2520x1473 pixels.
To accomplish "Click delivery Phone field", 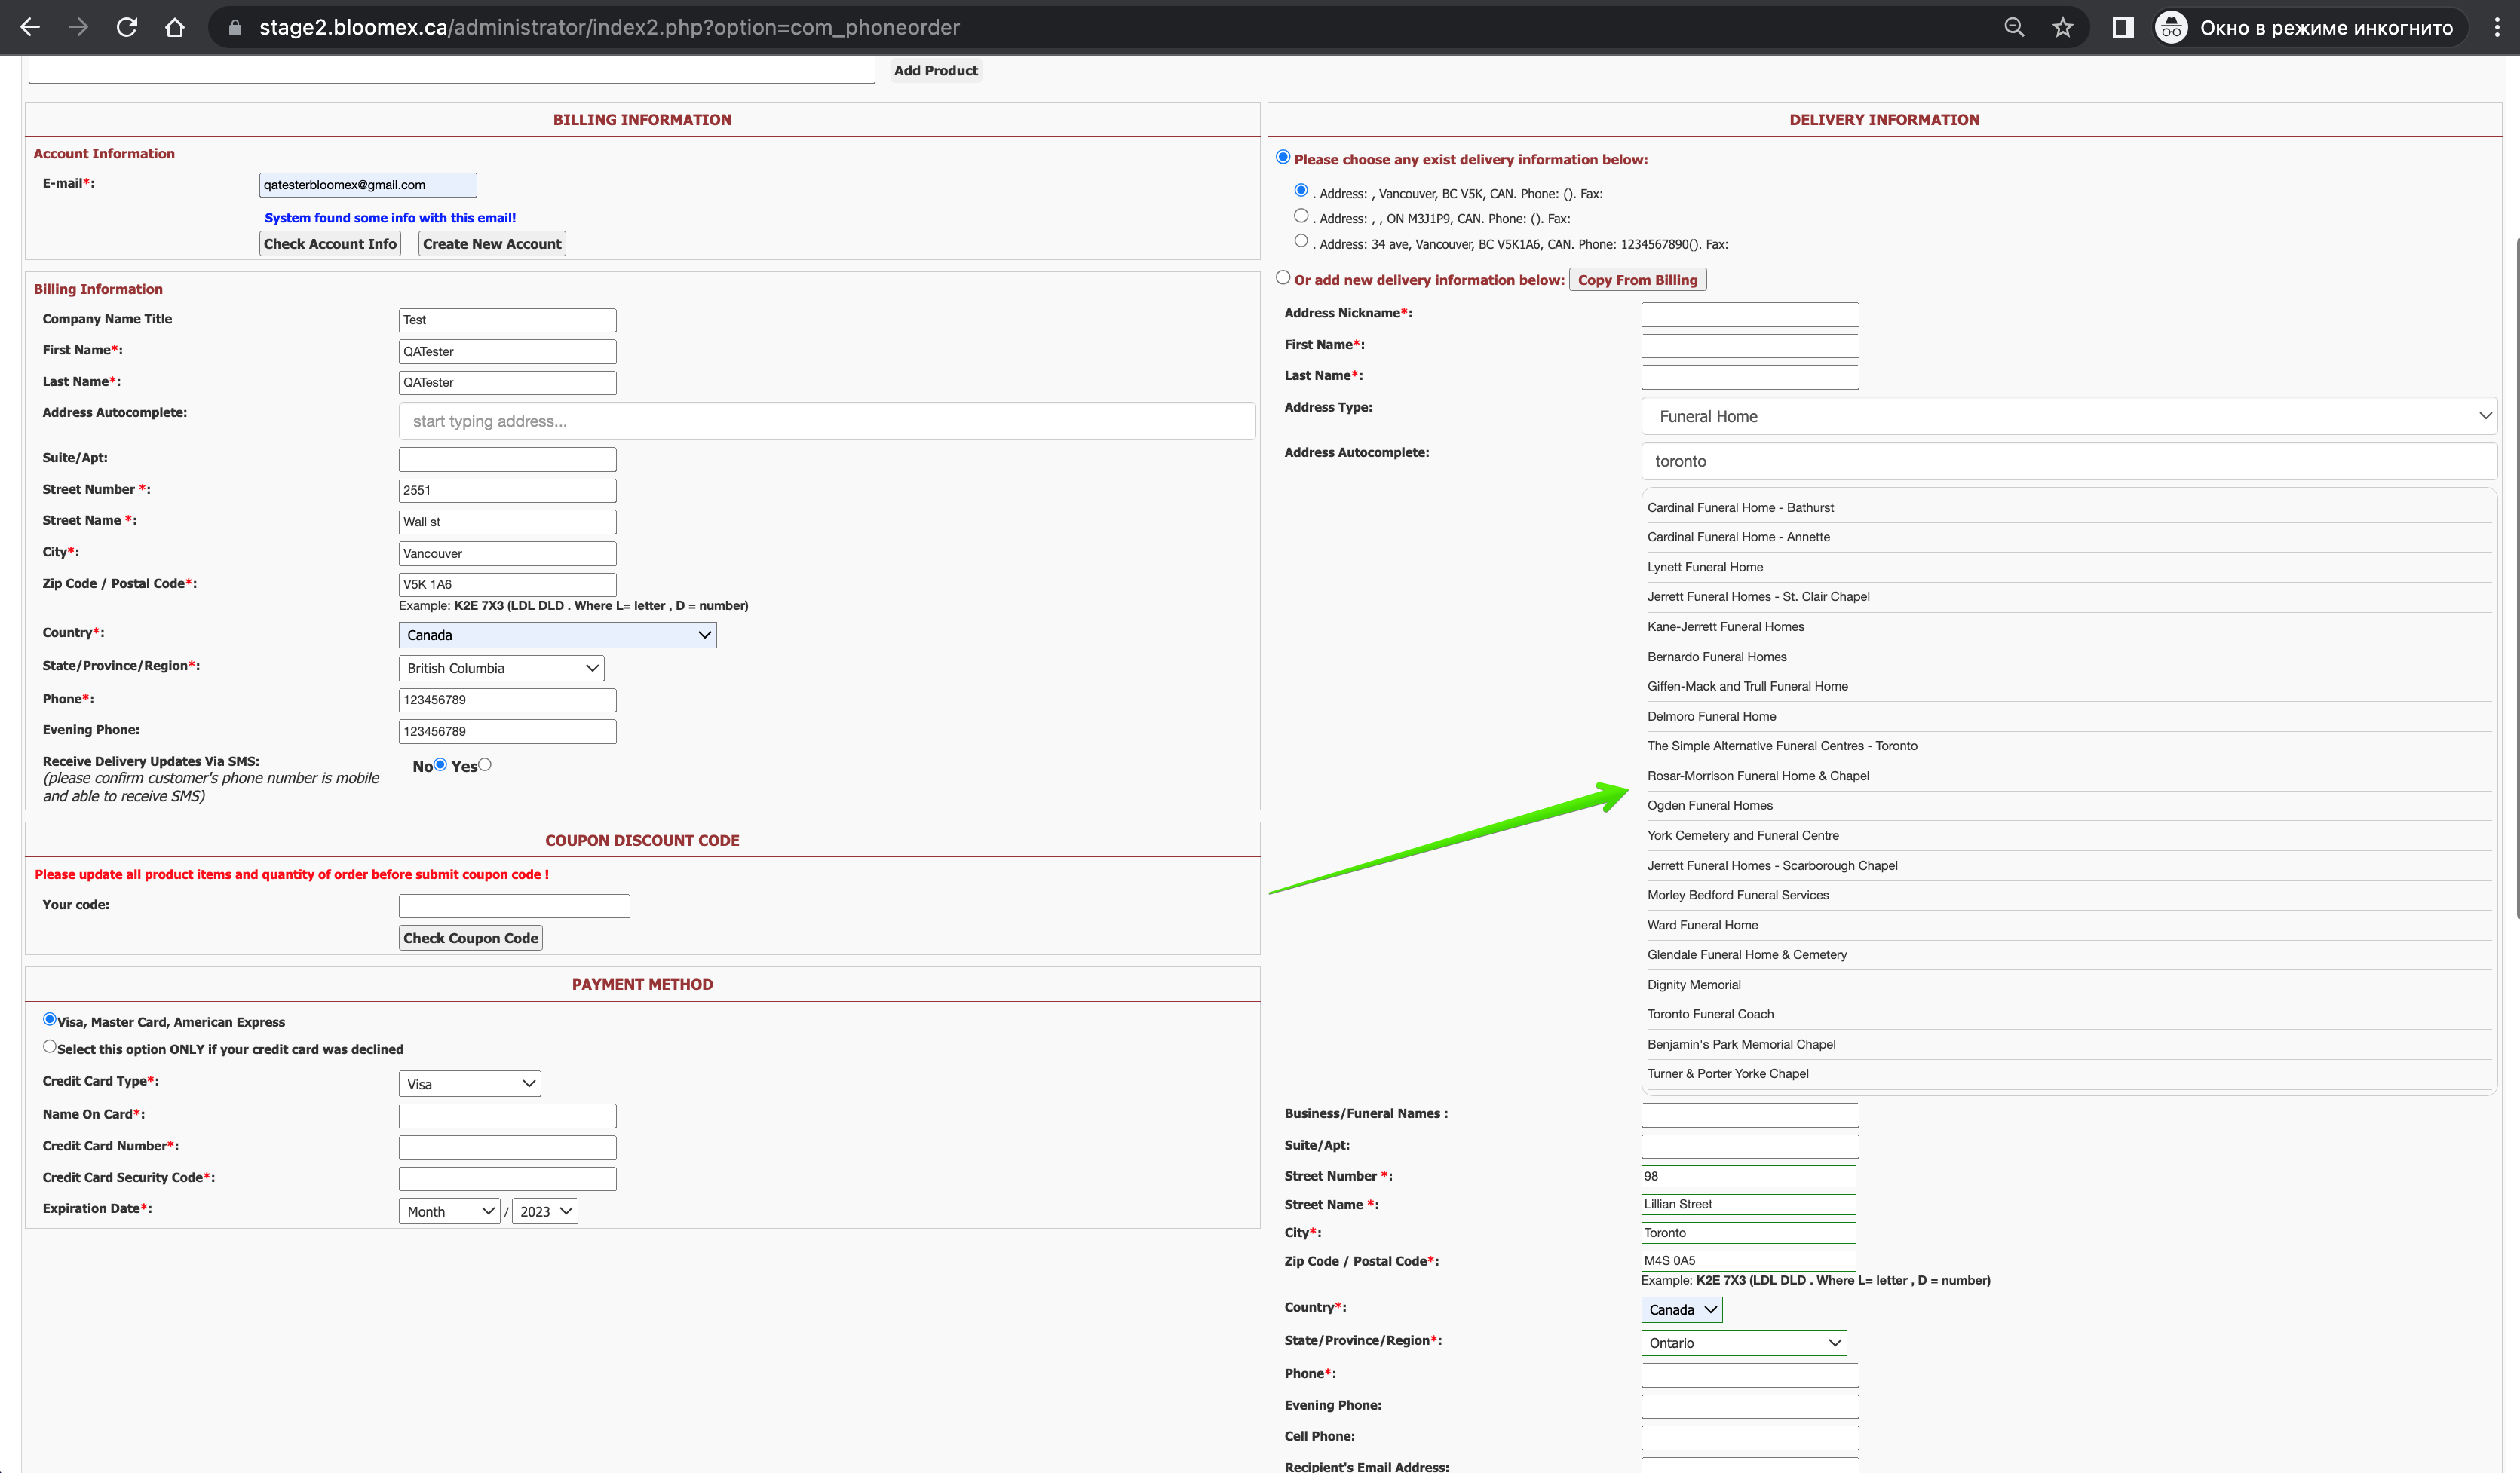I will point(1750,1375).
